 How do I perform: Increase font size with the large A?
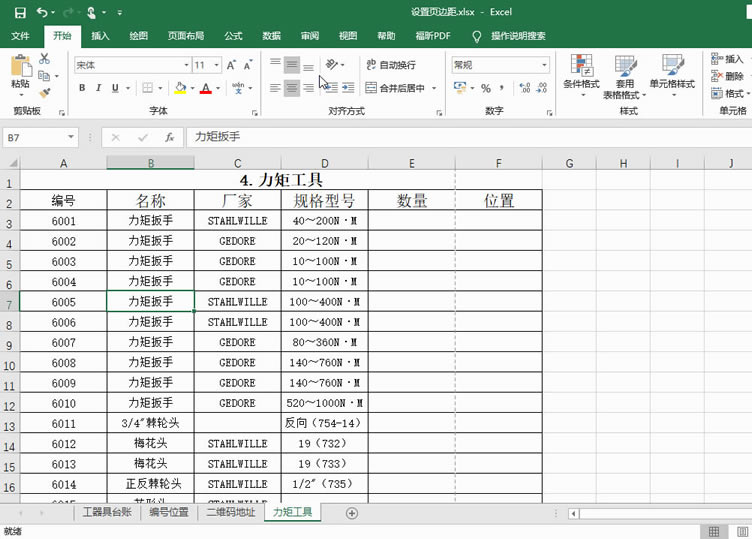pyautogui.click(x=231, y=65)
